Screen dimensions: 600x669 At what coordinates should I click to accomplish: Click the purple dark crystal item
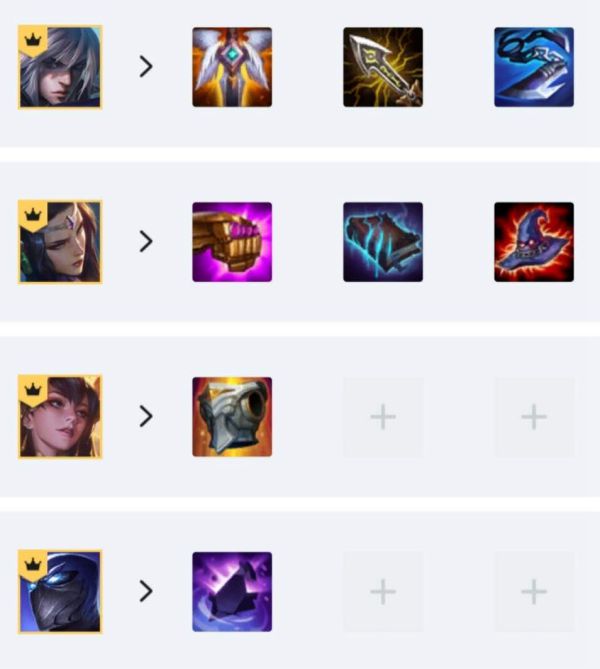232,592
